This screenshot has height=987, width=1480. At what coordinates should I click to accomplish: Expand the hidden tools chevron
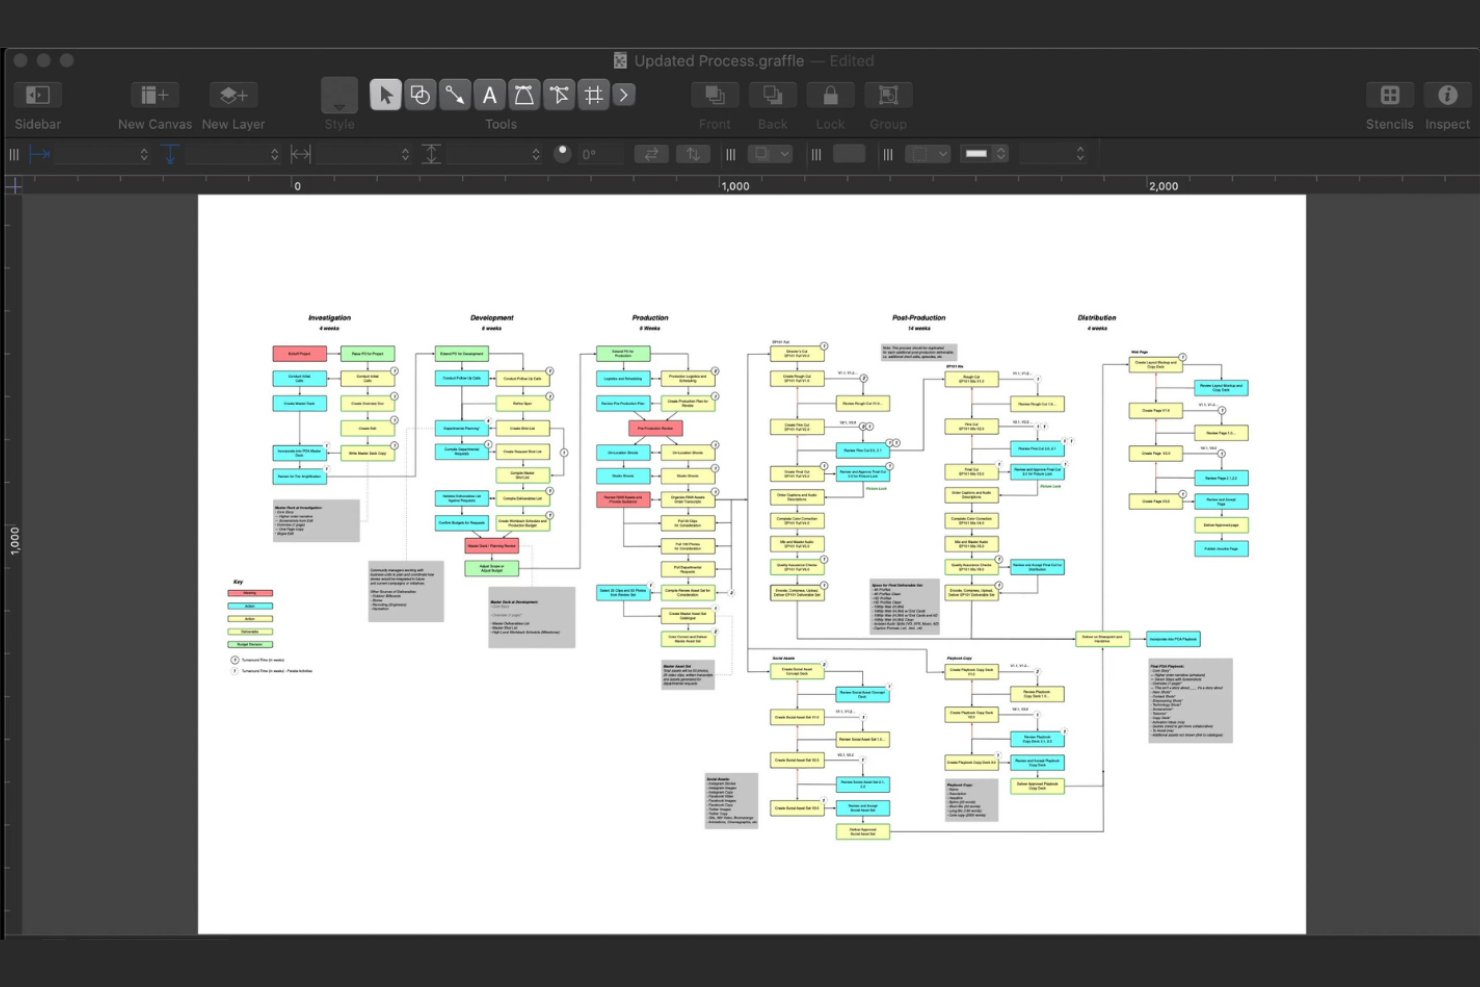tap(625, 94)
